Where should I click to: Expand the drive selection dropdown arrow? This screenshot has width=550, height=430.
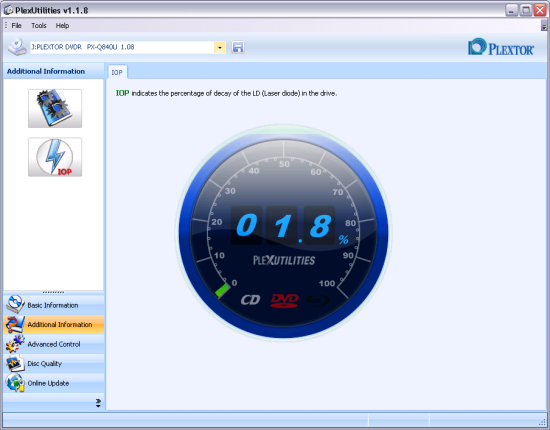click(220, 47)
